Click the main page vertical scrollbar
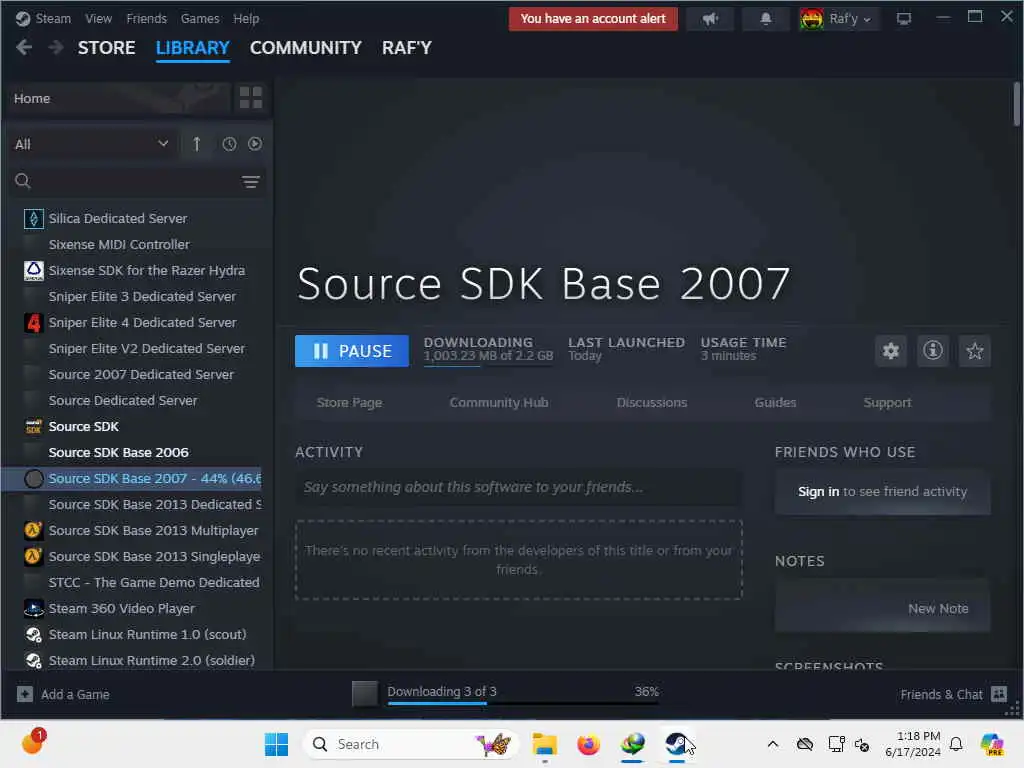This screenshot has width=1024, height=768. coord(1017,104)
